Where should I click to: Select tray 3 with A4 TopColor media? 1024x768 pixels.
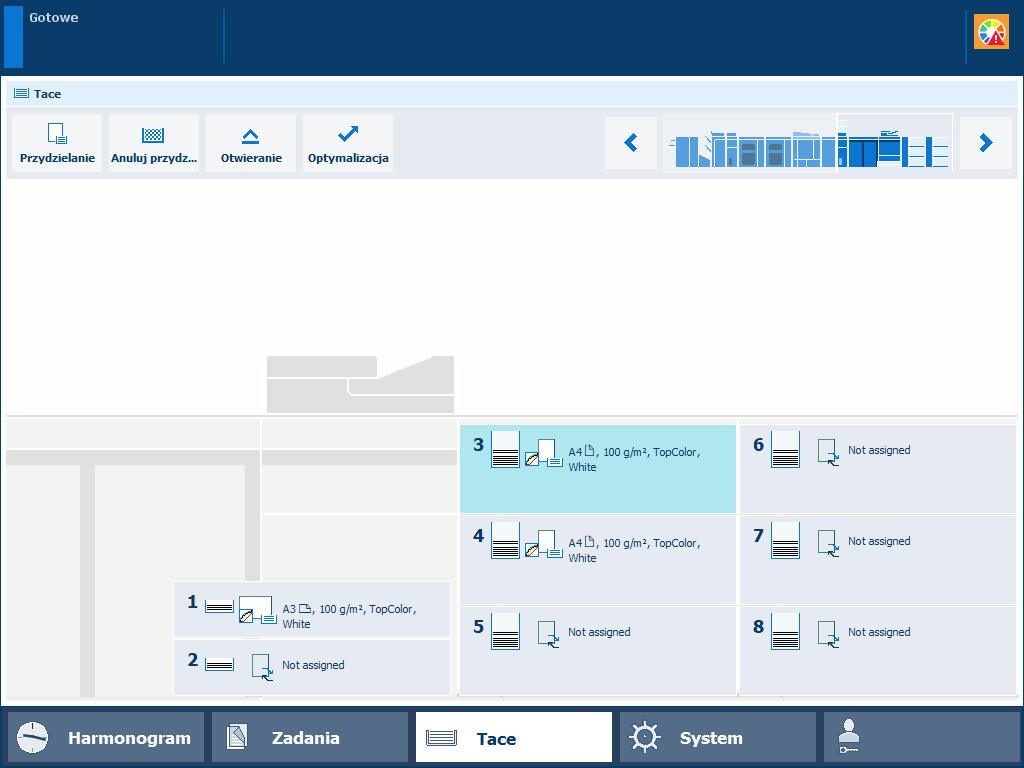point(598,469)
